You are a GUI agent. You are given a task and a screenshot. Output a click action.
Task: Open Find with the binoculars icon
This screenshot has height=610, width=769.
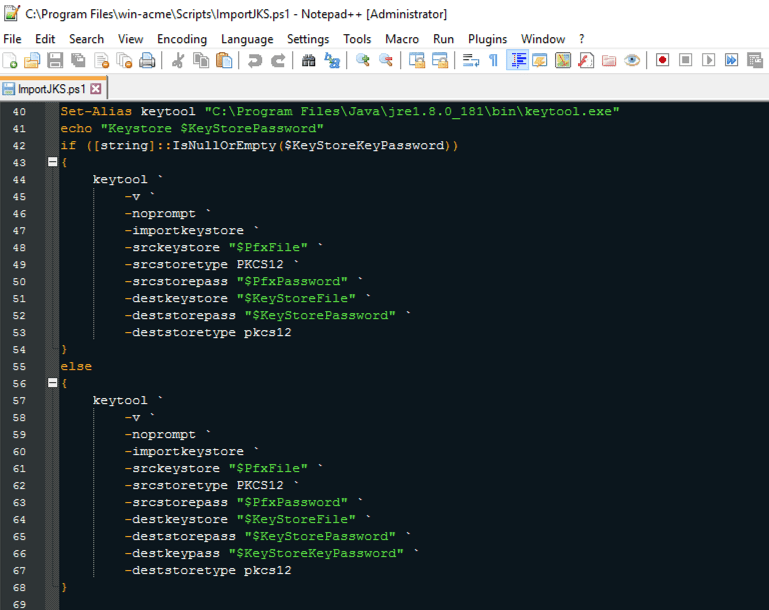click(308, 60)
